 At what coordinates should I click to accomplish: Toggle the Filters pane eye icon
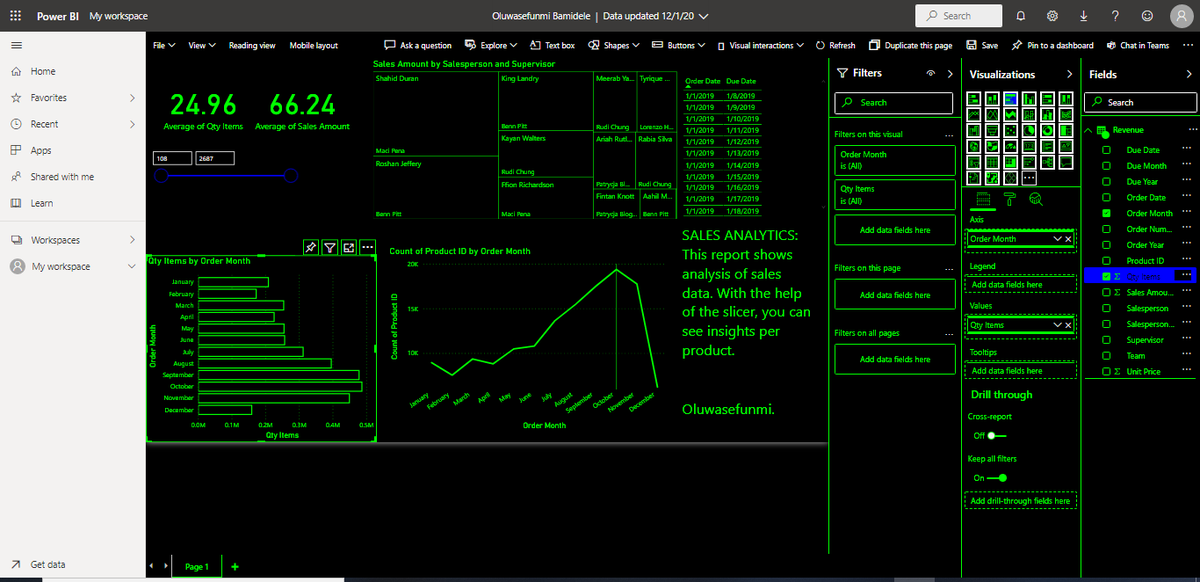tap(931, 74)
